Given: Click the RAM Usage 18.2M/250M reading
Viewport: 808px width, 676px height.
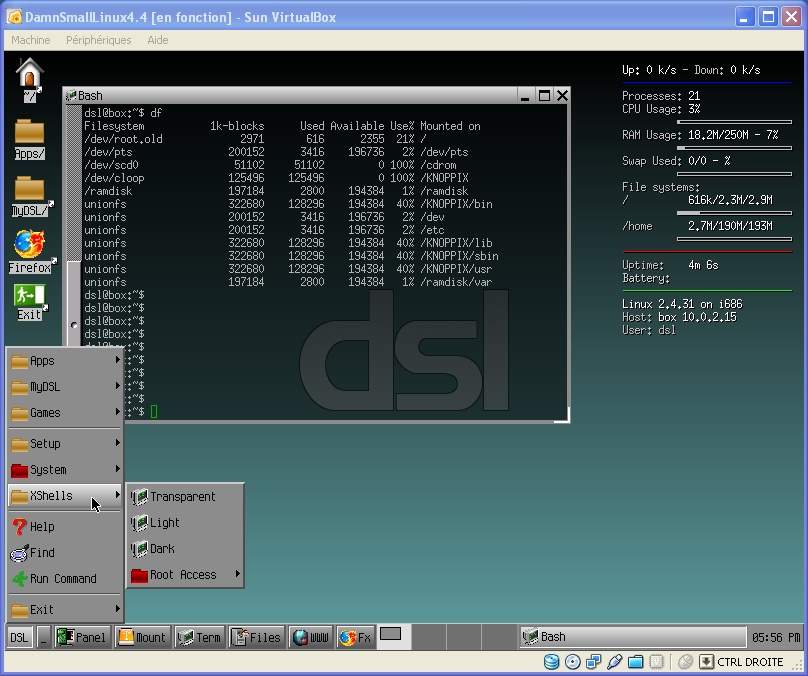Looking at the screenshot, I should coord(733,135).
